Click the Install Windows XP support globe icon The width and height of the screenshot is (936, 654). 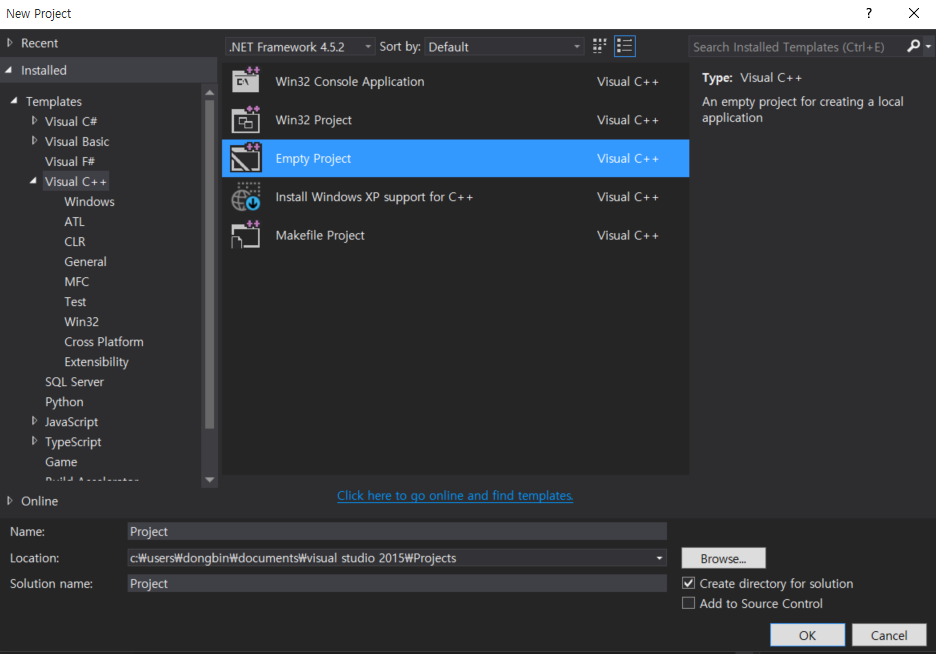tap(245, 196)
